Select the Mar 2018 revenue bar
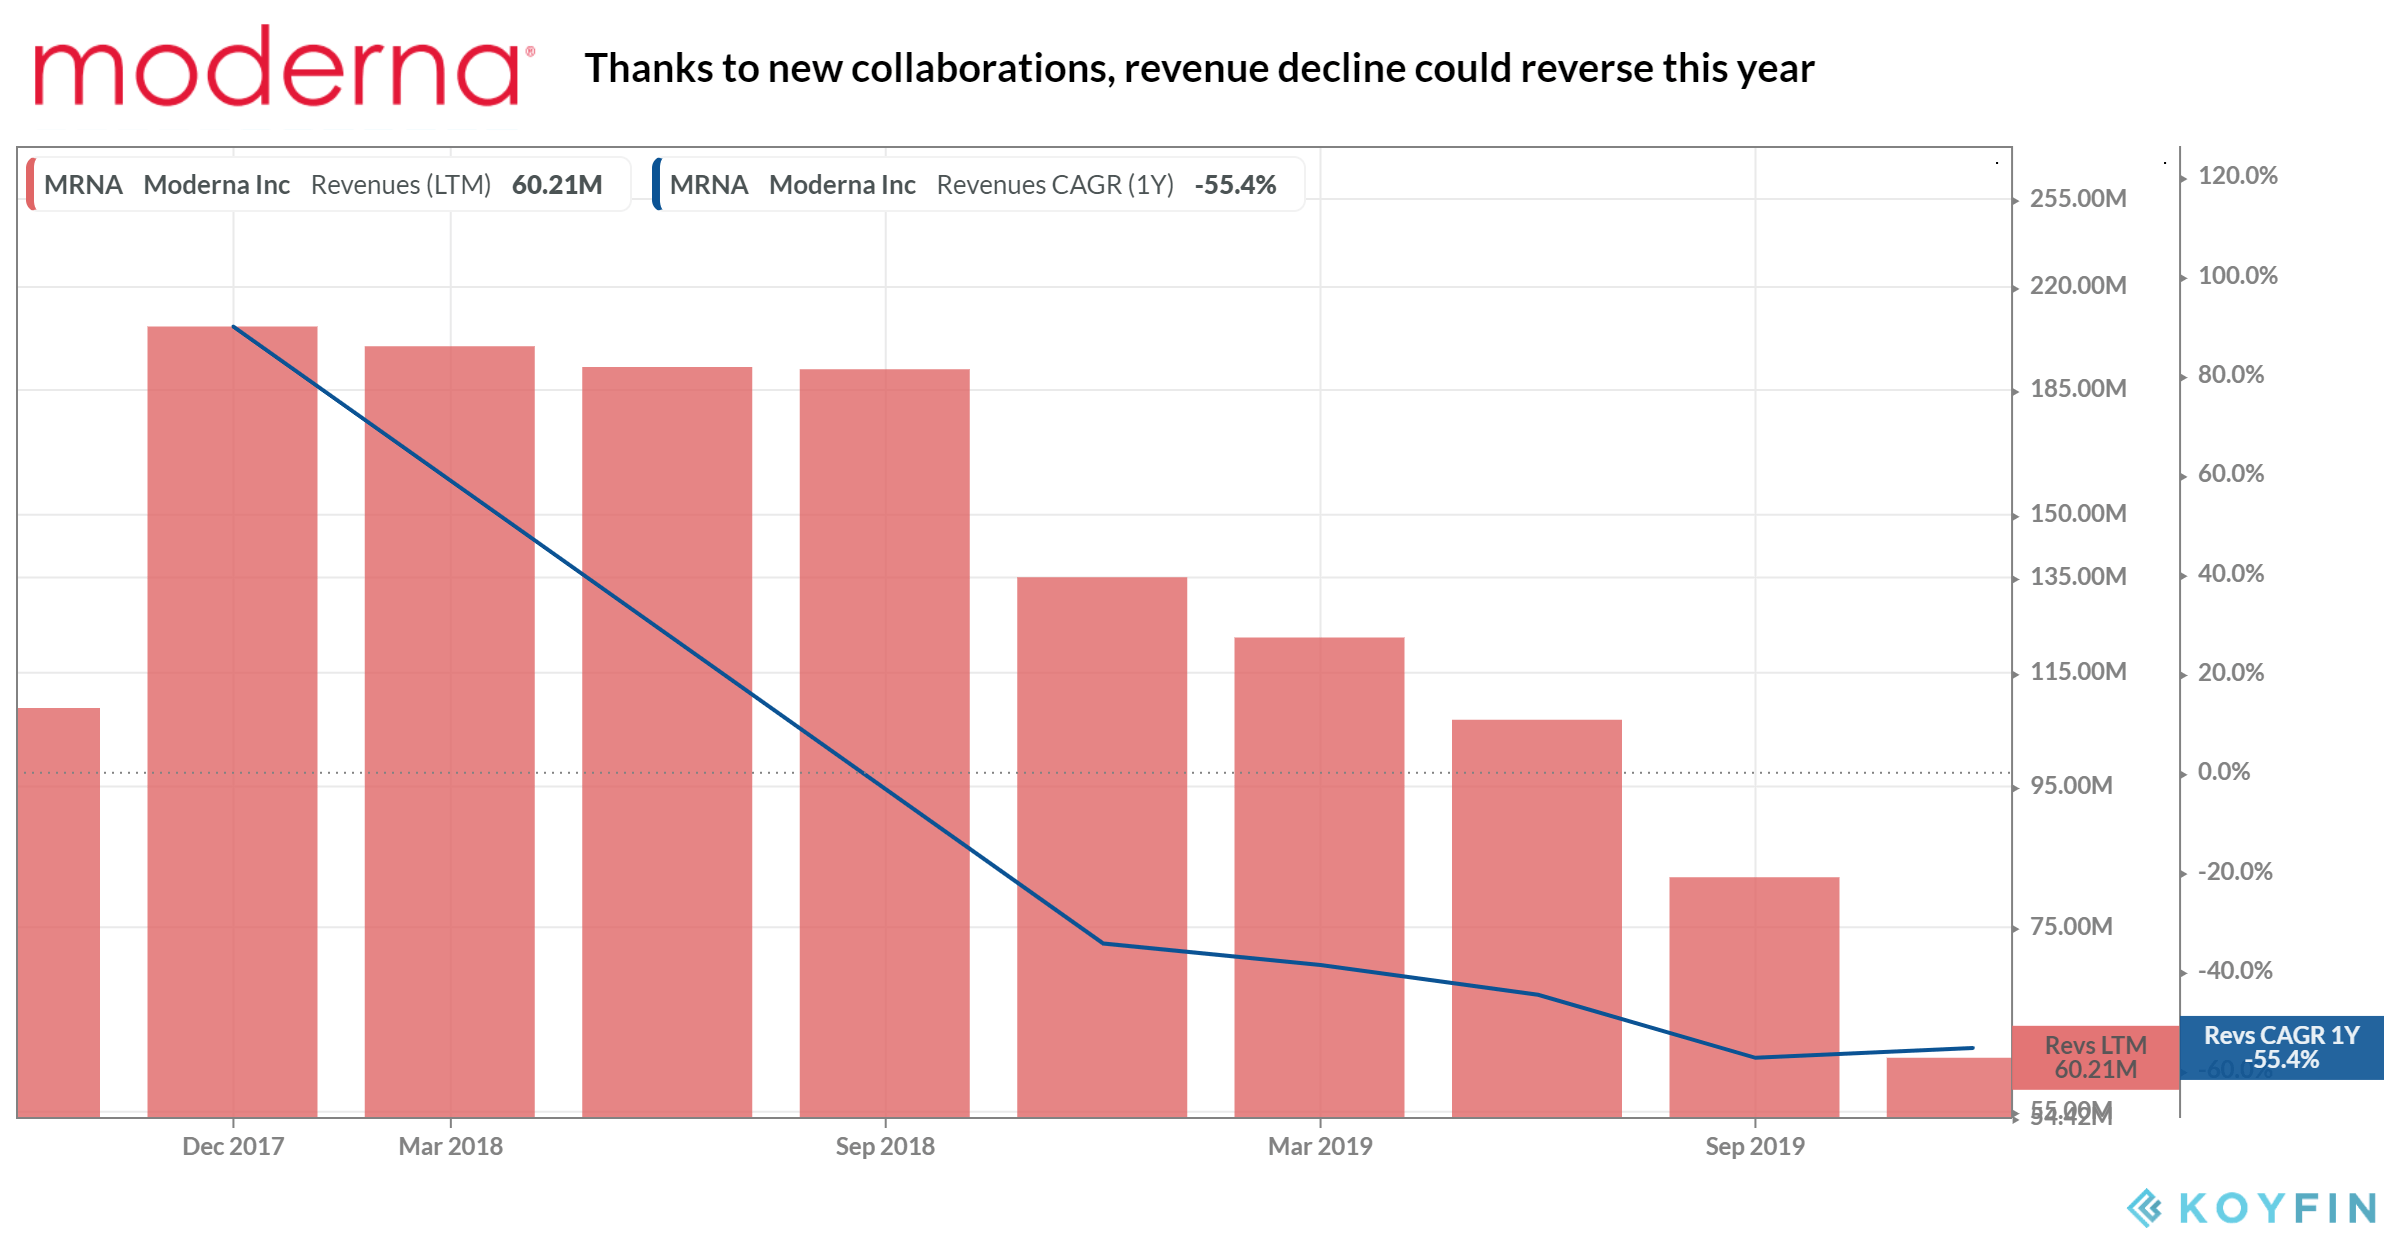The image size is (2400, 1240). click(x=450, y=731)
